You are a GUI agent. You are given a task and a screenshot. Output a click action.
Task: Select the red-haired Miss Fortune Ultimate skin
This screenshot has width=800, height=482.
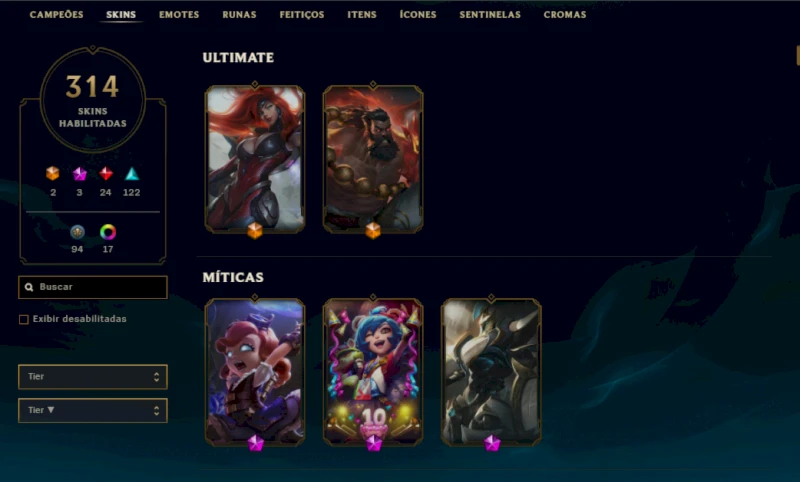point(255,159)
